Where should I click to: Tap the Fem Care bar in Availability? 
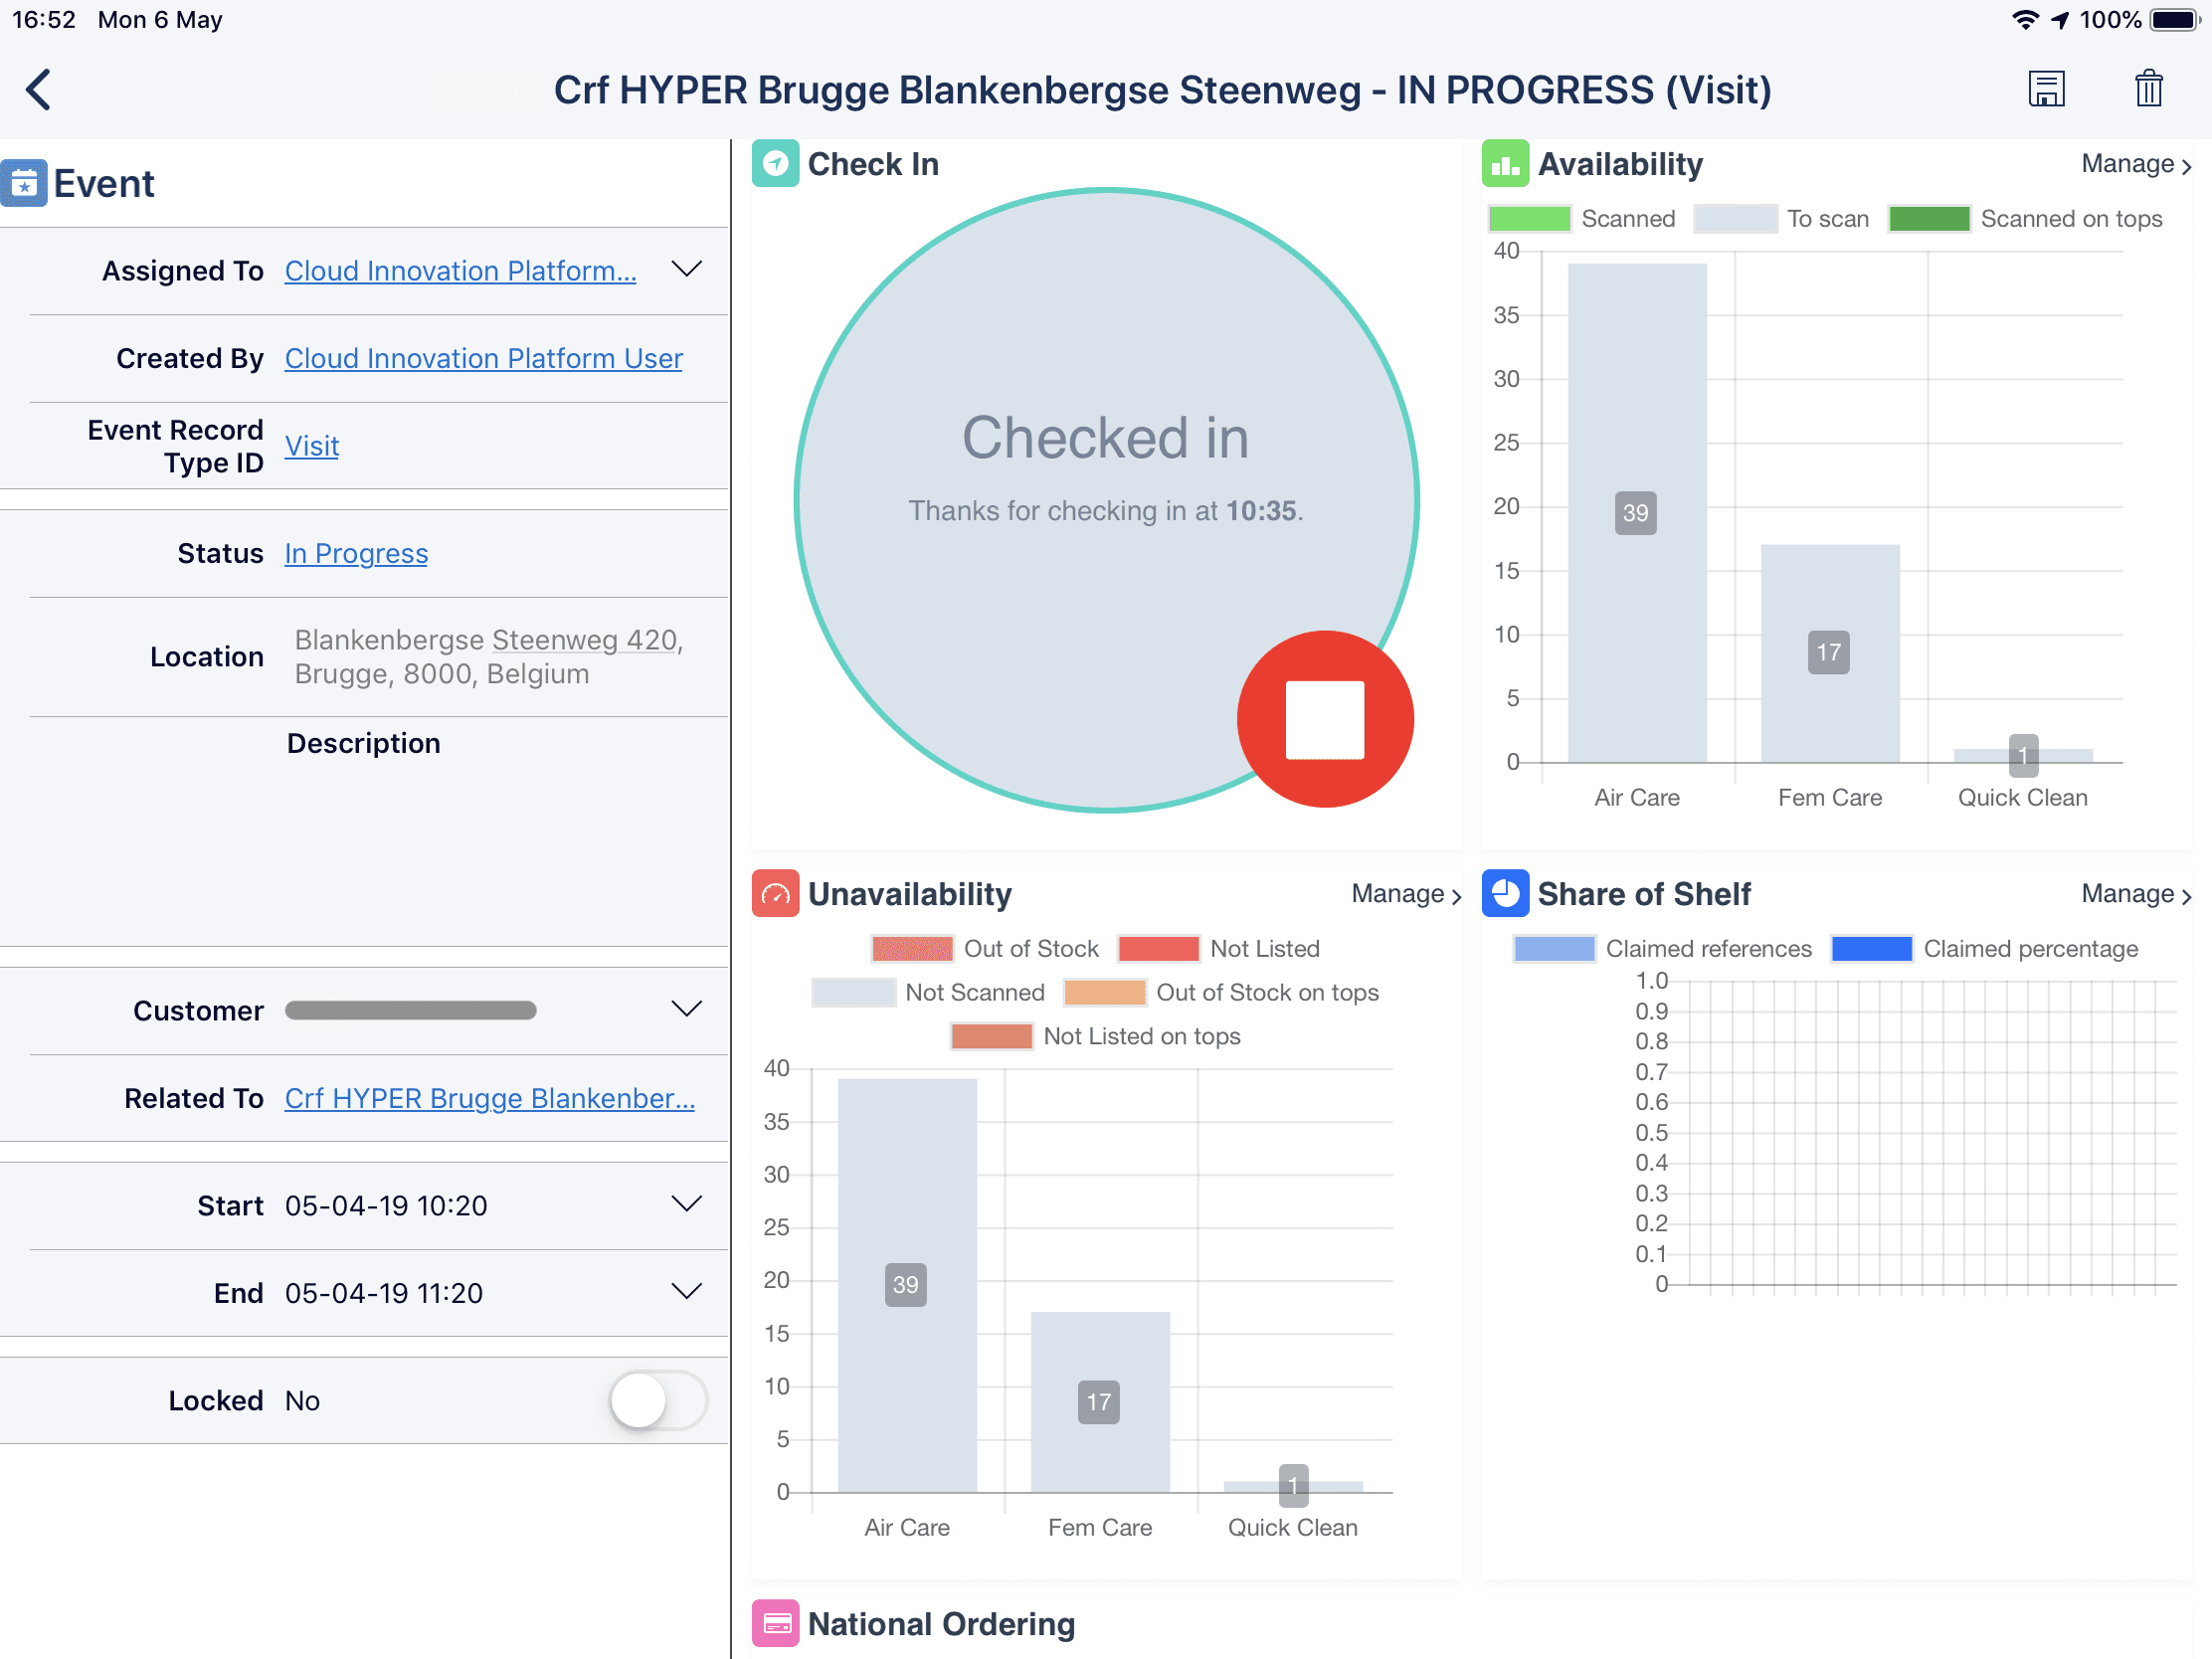click(1830, 653)
